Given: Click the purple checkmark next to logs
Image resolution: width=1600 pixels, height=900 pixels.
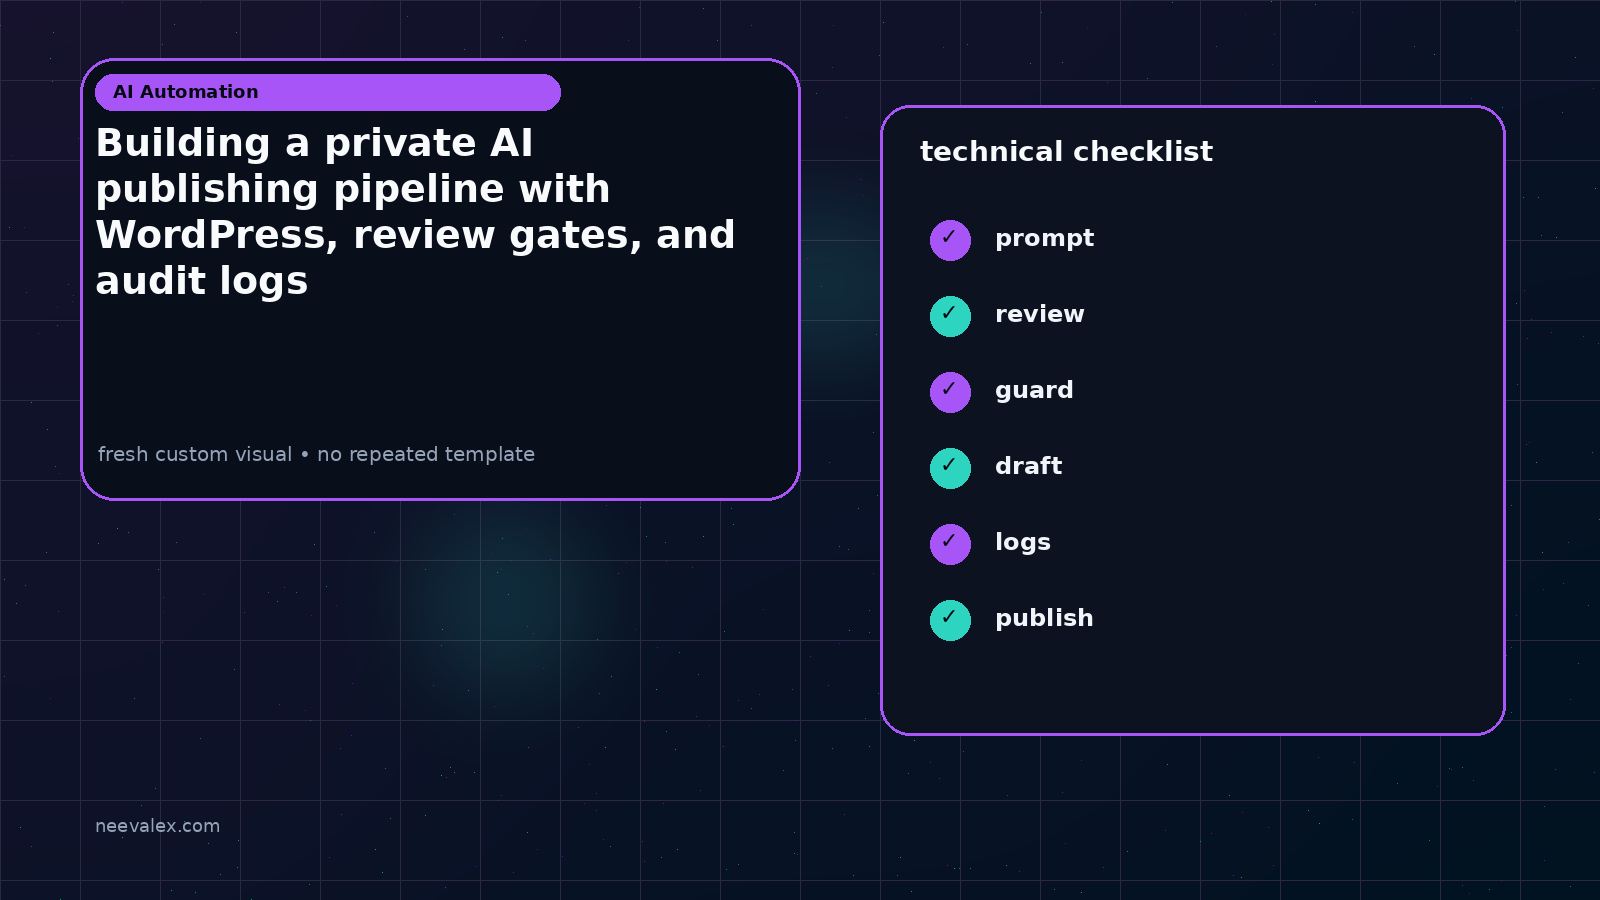Looking at the screenshot, I should point(950,544).
